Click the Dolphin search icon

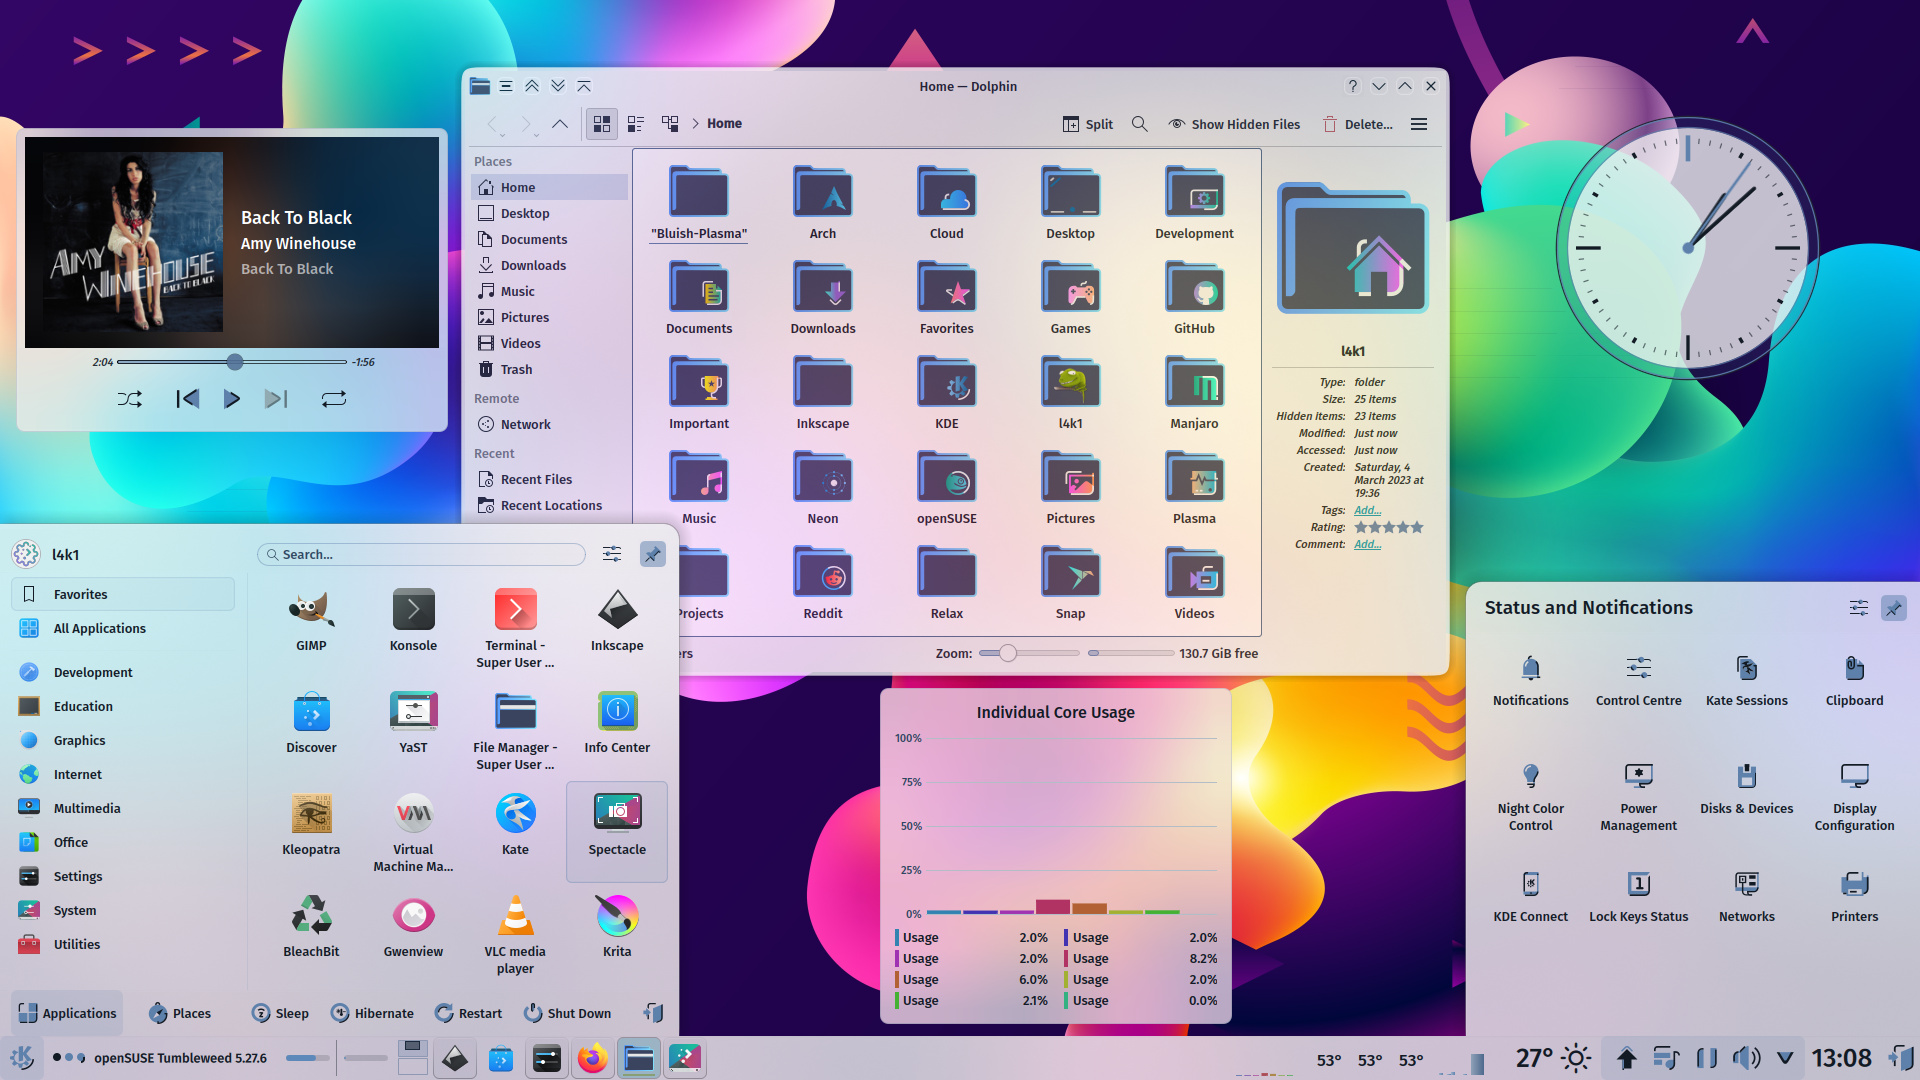tap(1140, 124)
